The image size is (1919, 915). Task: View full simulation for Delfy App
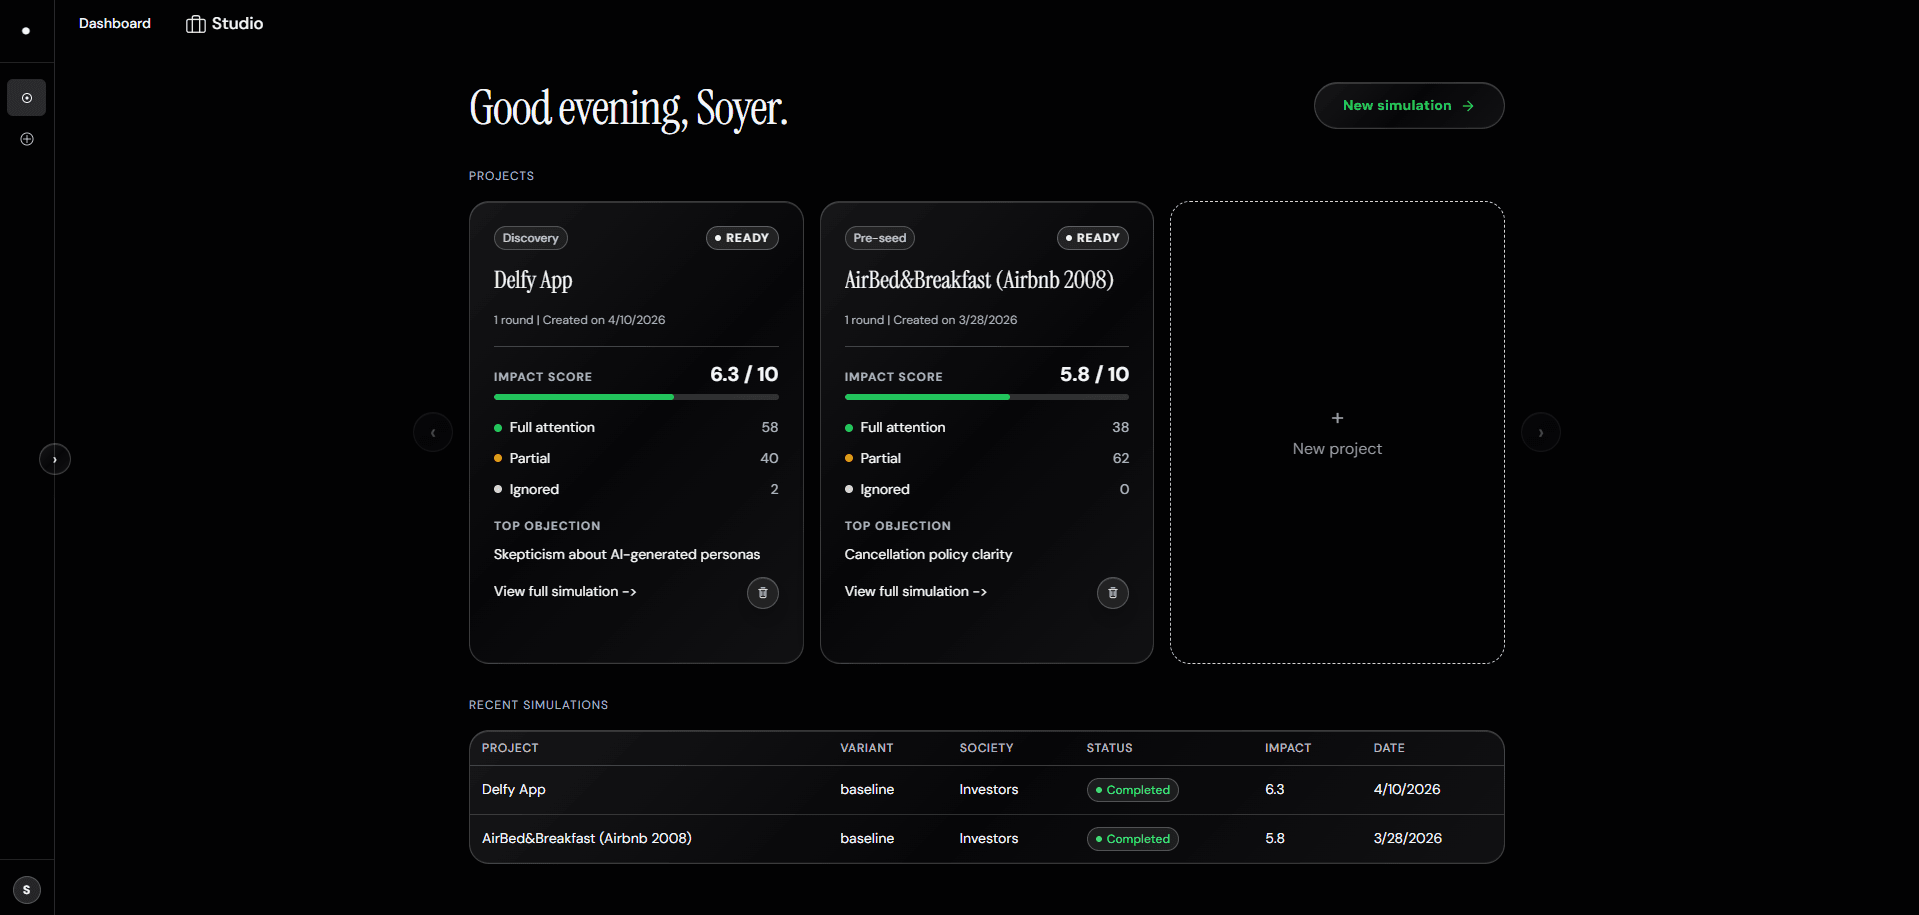(565, 592)
